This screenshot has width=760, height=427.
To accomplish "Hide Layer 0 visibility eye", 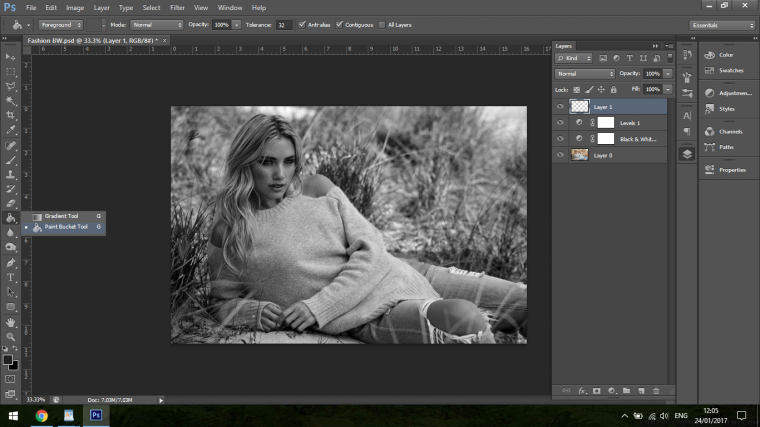I will (x=560, y=155).
